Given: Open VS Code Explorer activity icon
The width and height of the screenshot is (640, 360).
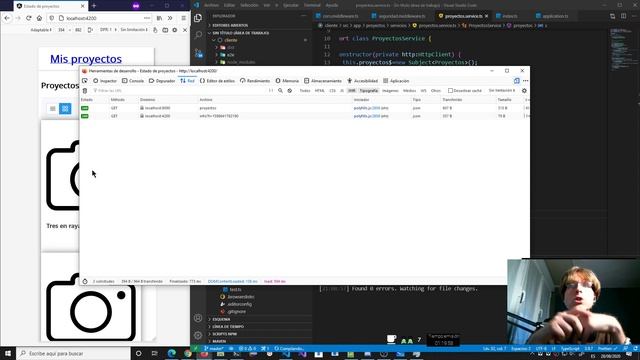Looking at the screenshot, I should (198, 18).
